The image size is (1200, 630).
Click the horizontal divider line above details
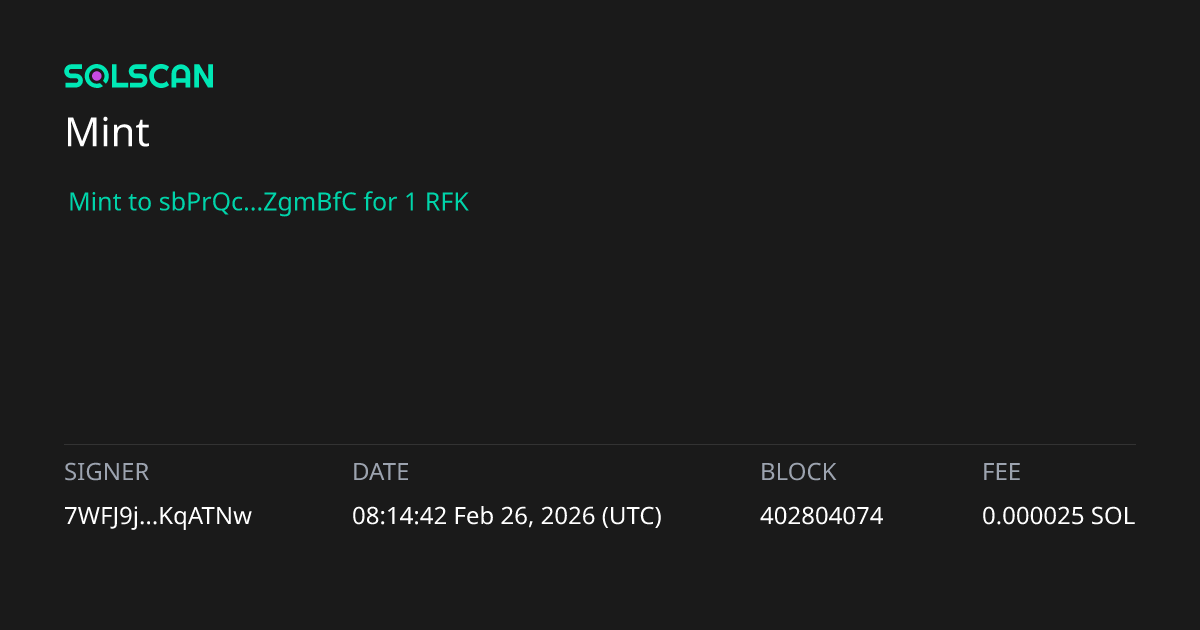(600, 444)
